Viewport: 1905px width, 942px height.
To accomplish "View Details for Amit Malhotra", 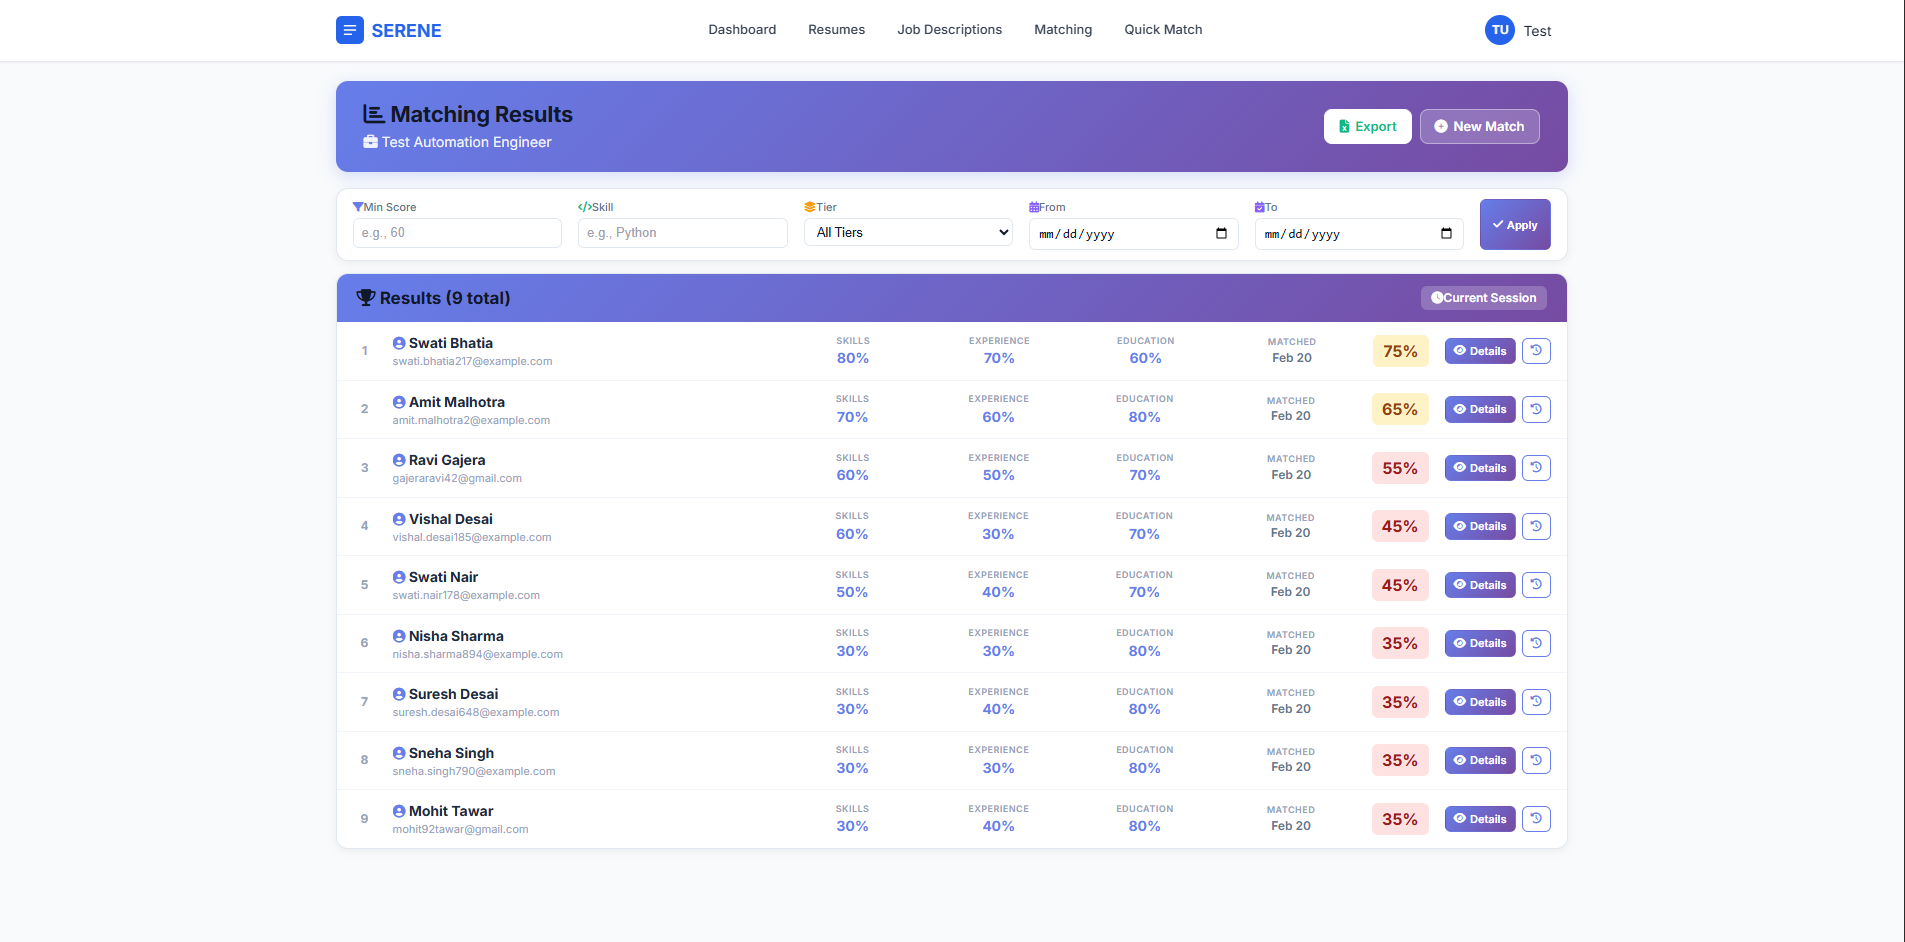I will [x=1479, y=409].
